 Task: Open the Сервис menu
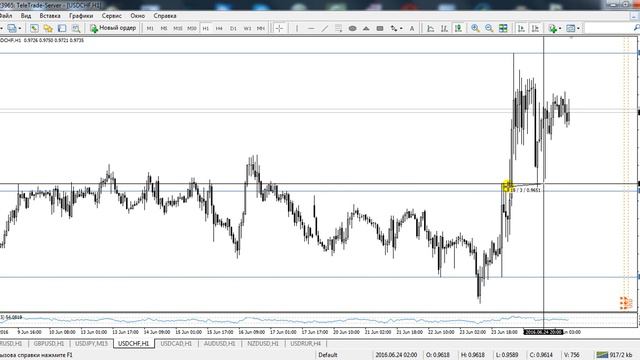coord(112,16)
